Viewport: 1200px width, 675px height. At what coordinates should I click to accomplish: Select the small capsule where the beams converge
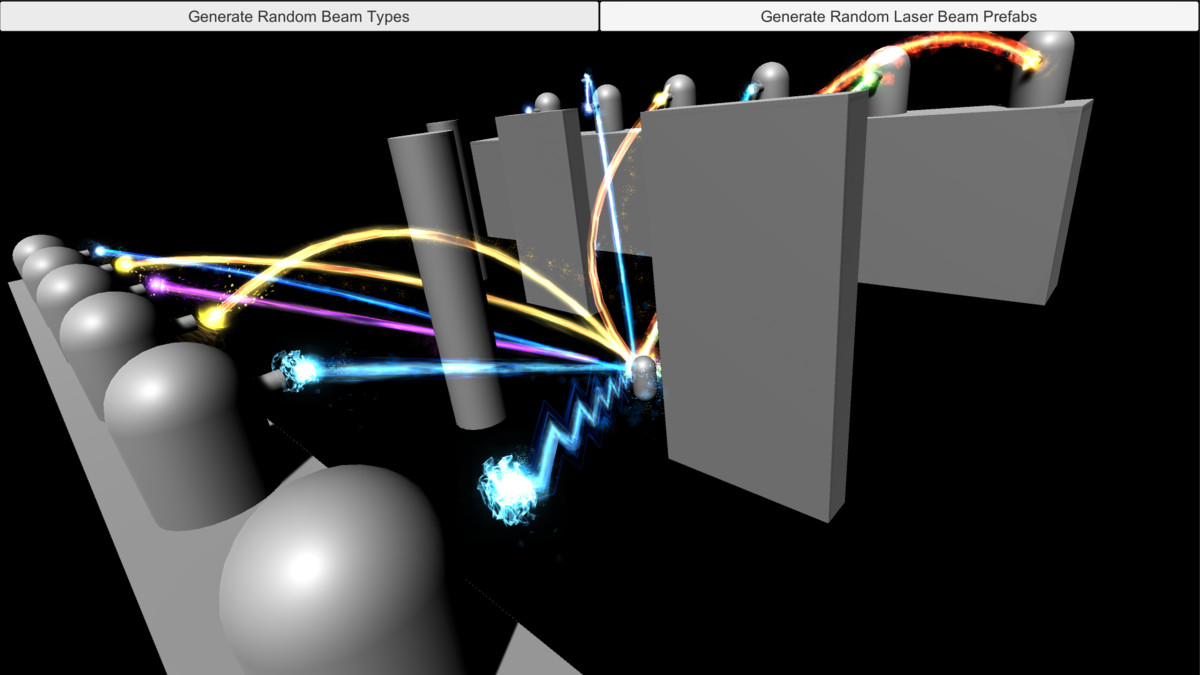coord(643,376)
